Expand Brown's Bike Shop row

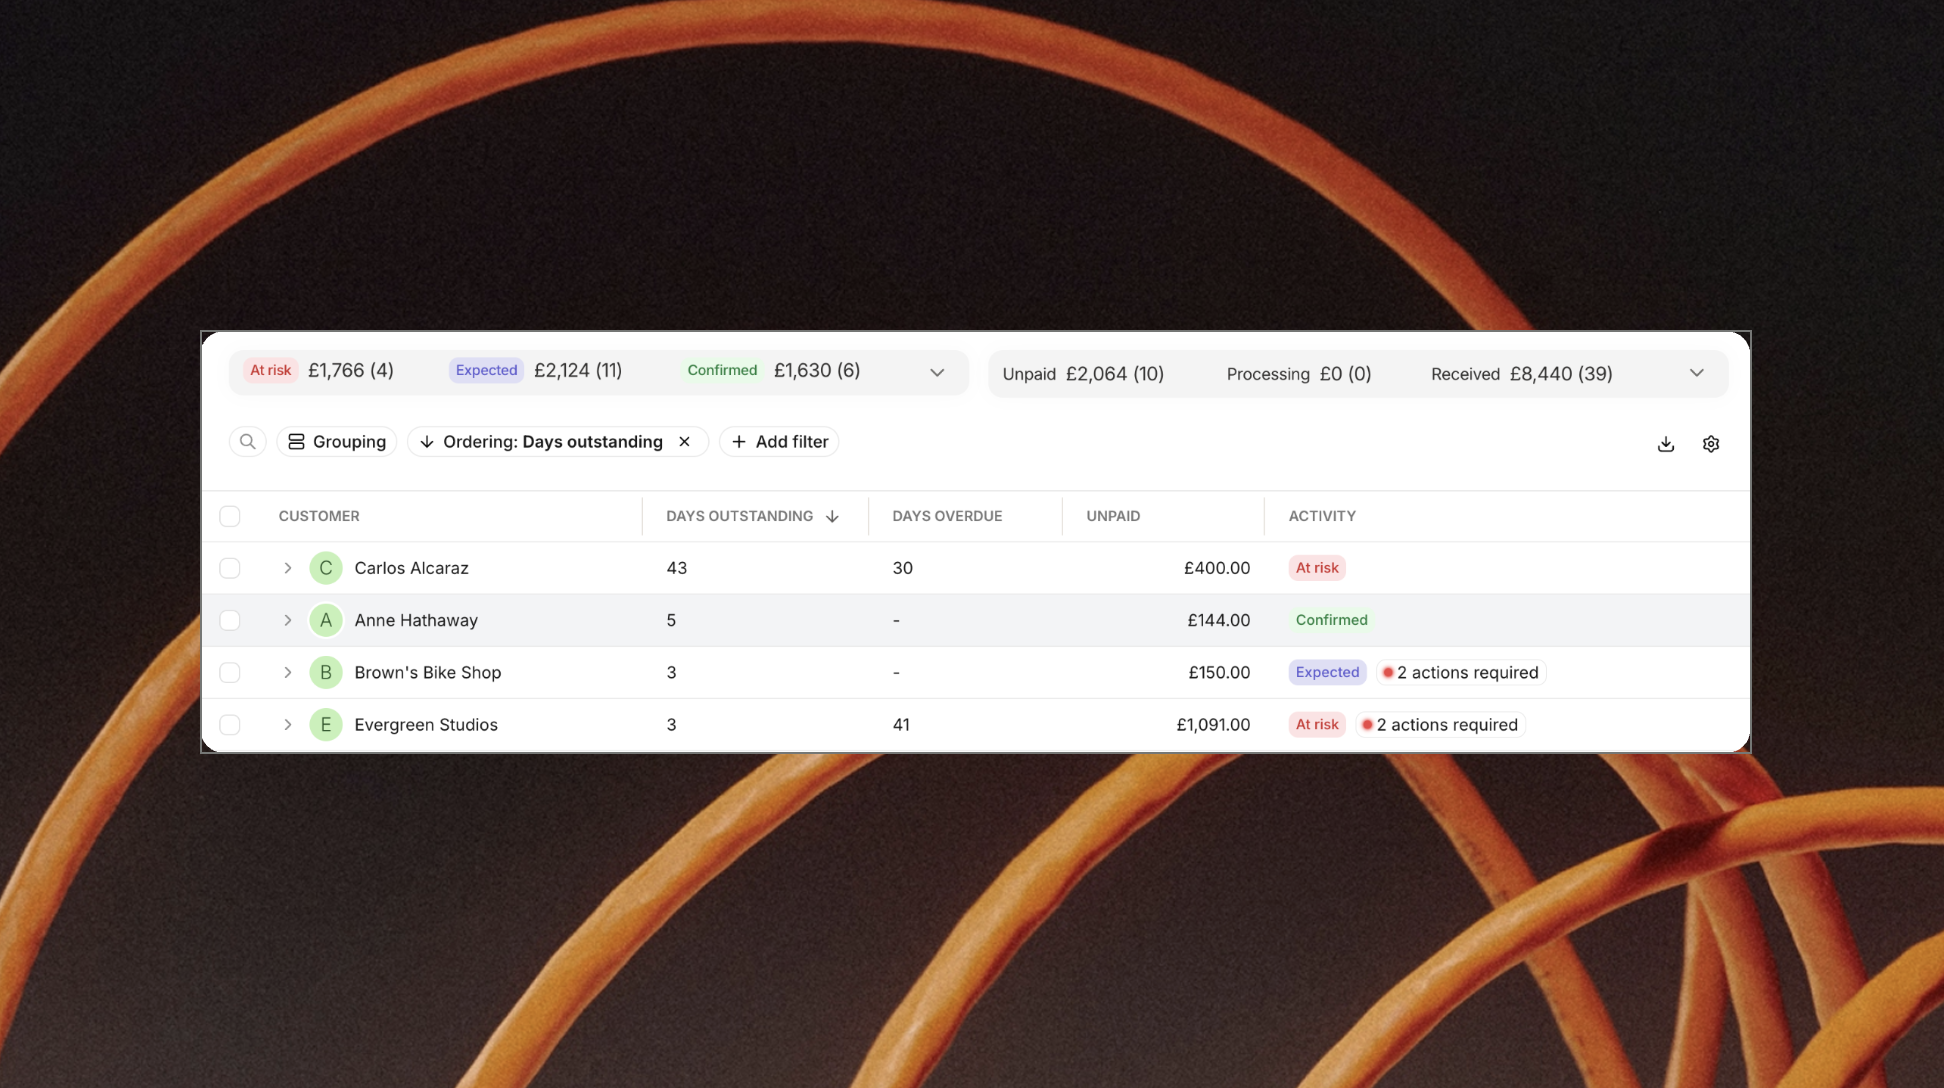[x=287, y=673]
